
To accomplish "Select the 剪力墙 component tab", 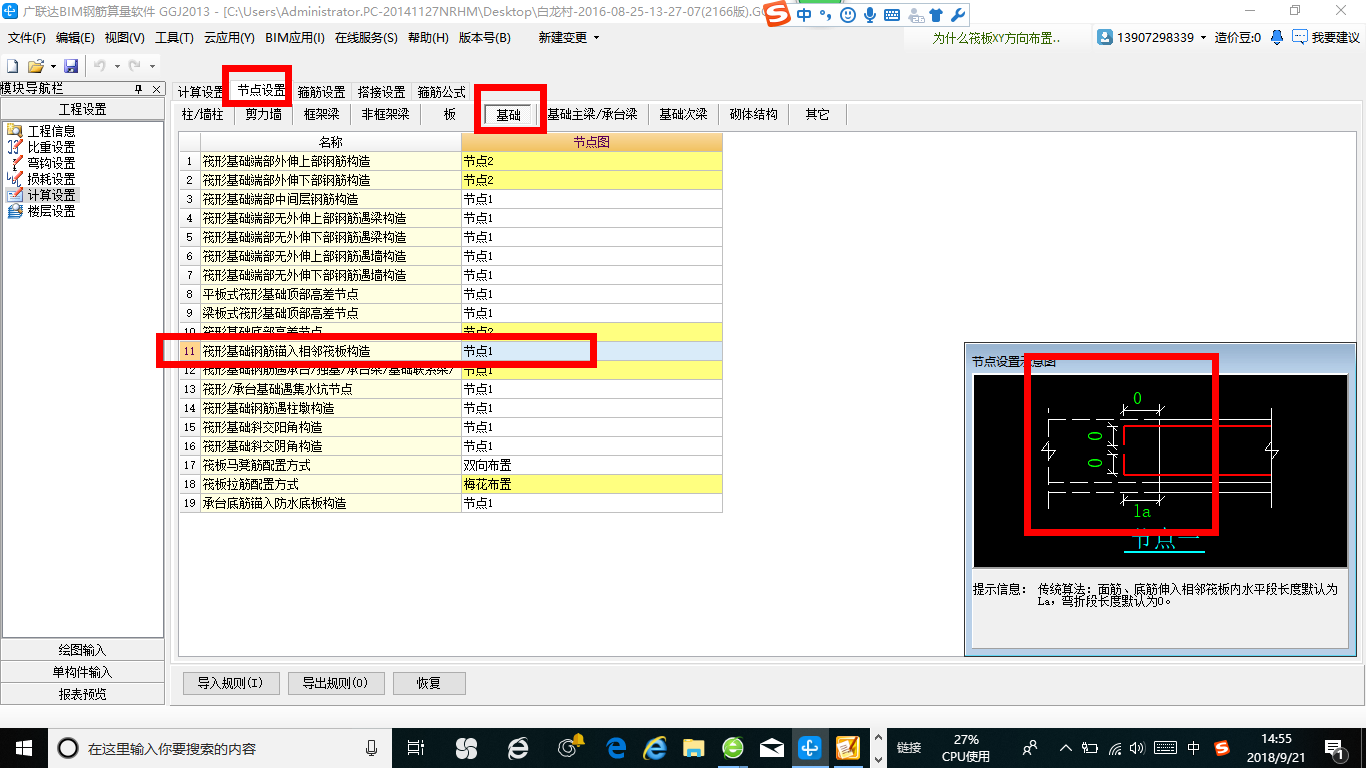I will pyautogui.click(x=263, y=114).
